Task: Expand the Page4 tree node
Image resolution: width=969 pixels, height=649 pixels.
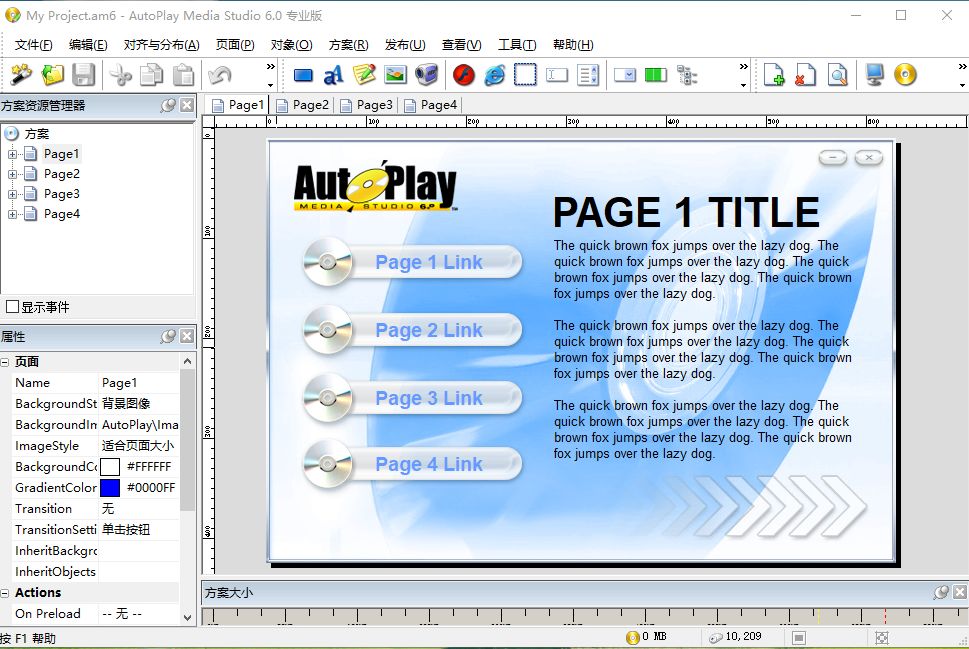Action: (x=13, y=214)
